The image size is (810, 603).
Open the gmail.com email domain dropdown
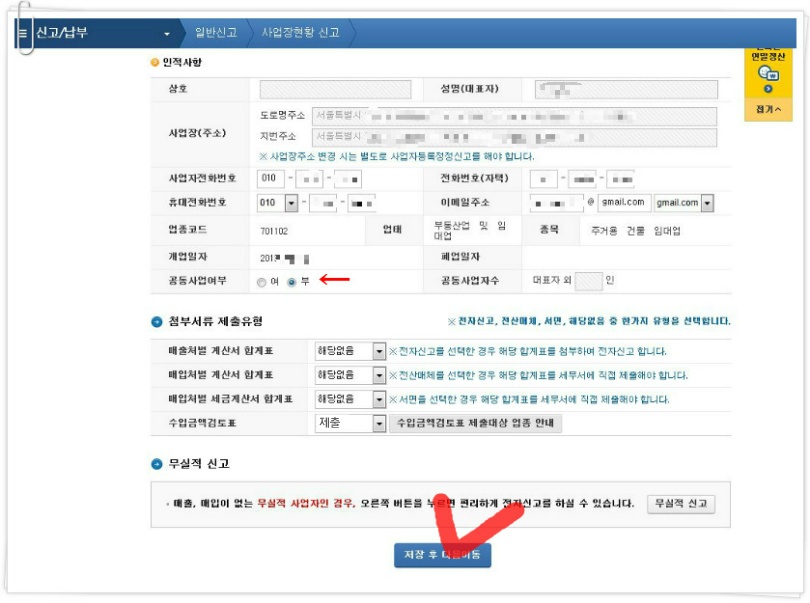(708, 203)
